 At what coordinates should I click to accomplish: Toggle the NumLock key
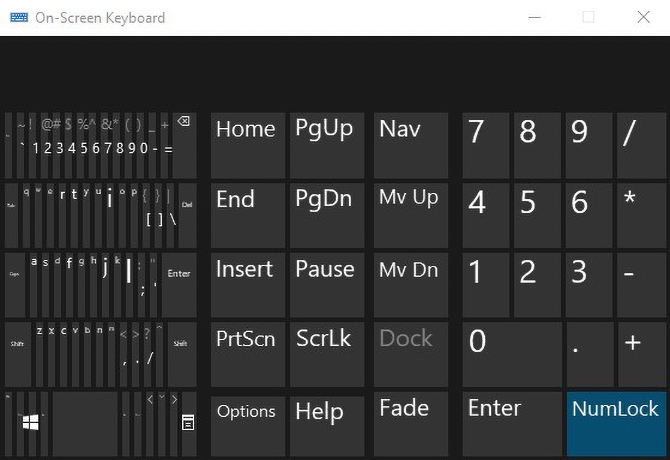(x=615, y=422)
